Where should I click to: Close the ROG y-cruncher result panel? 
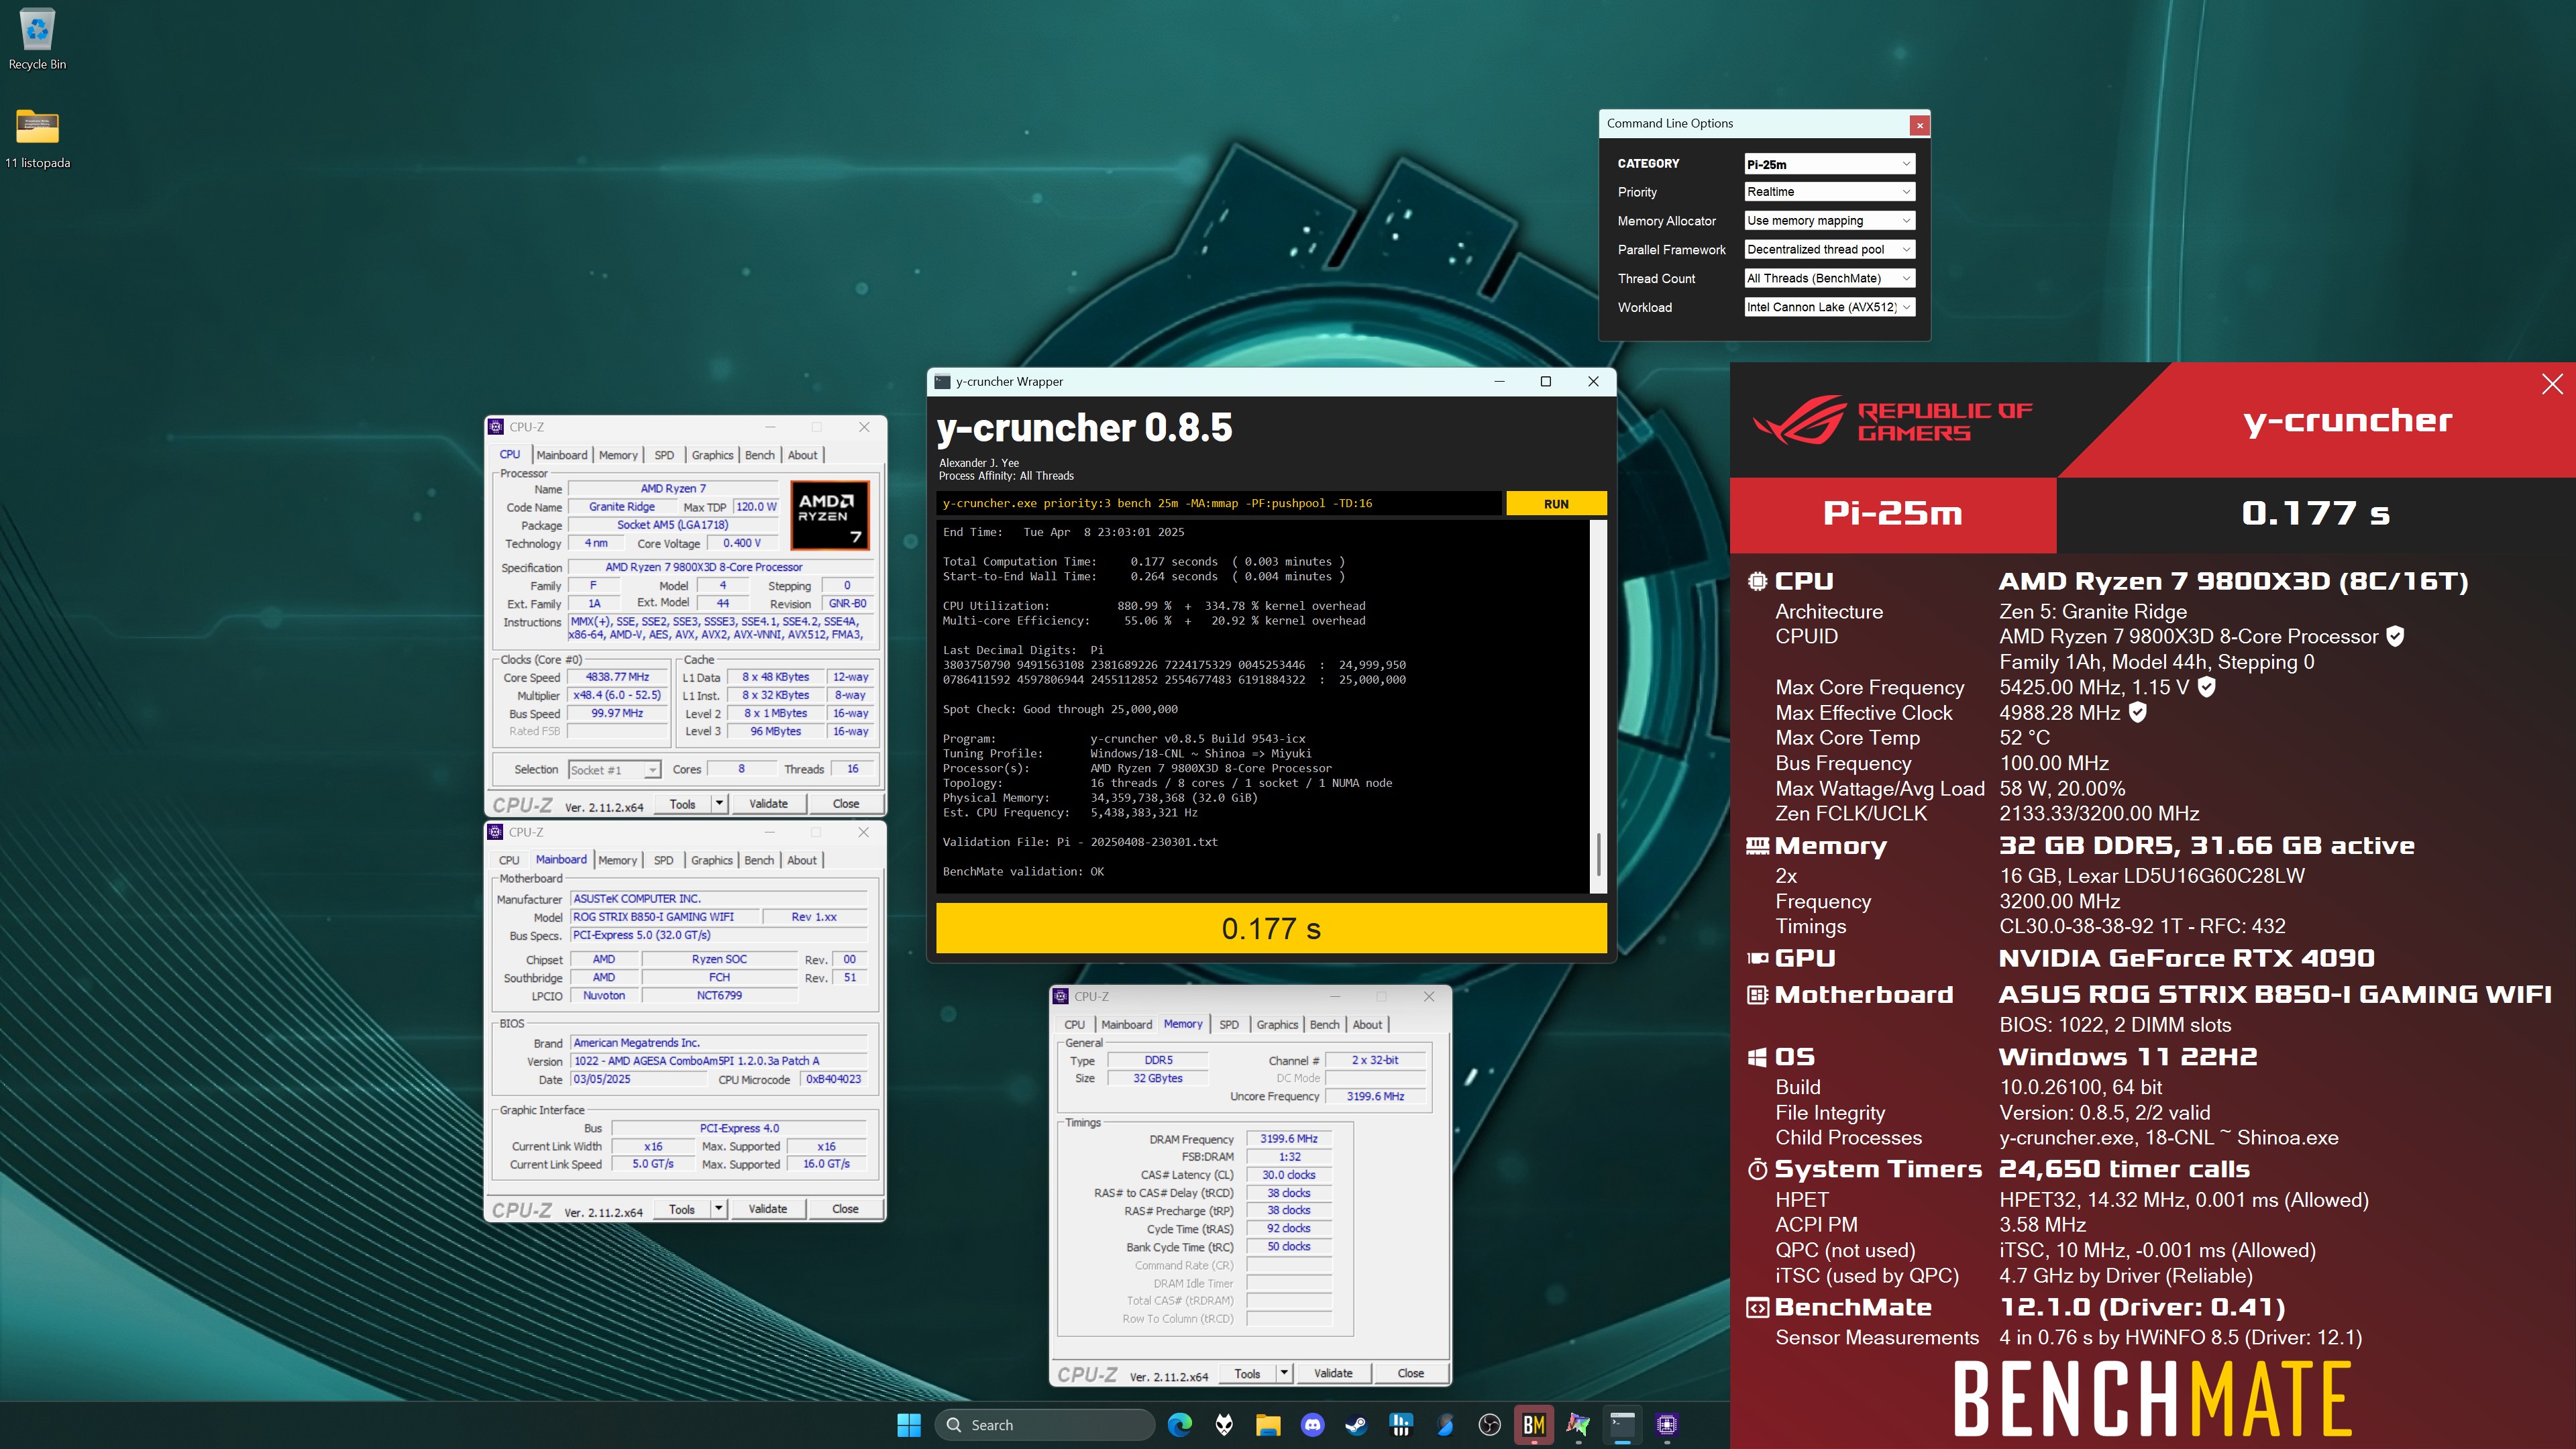tap(2552, 384)
